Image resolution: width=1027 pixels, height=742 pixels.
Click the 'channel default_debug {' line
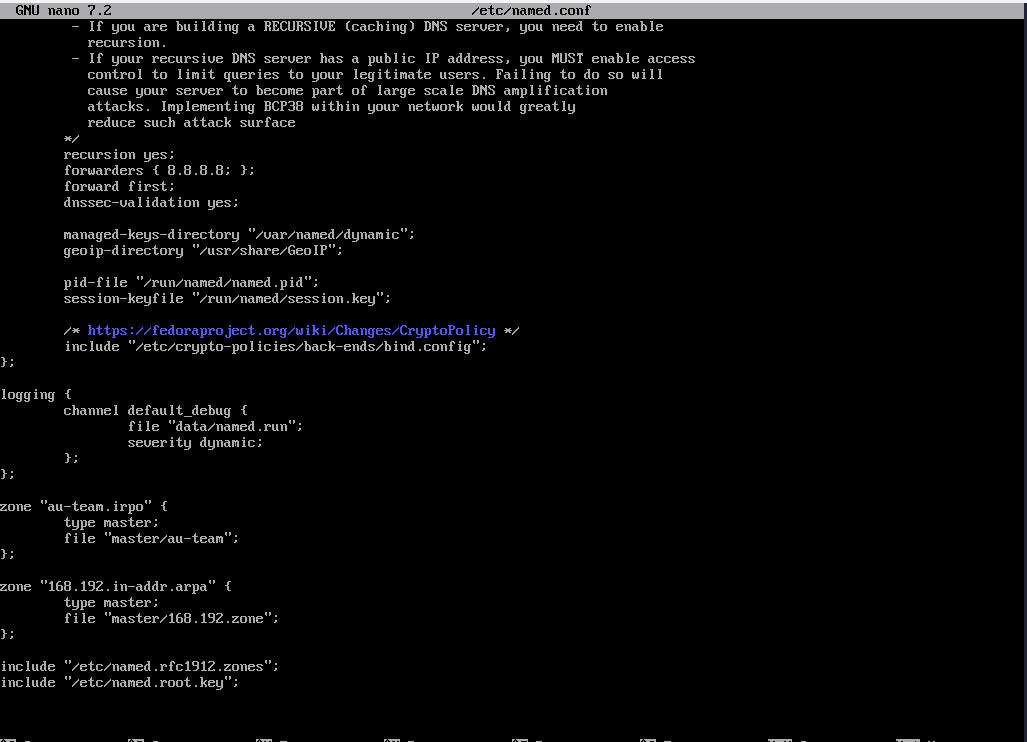[155, 410]
